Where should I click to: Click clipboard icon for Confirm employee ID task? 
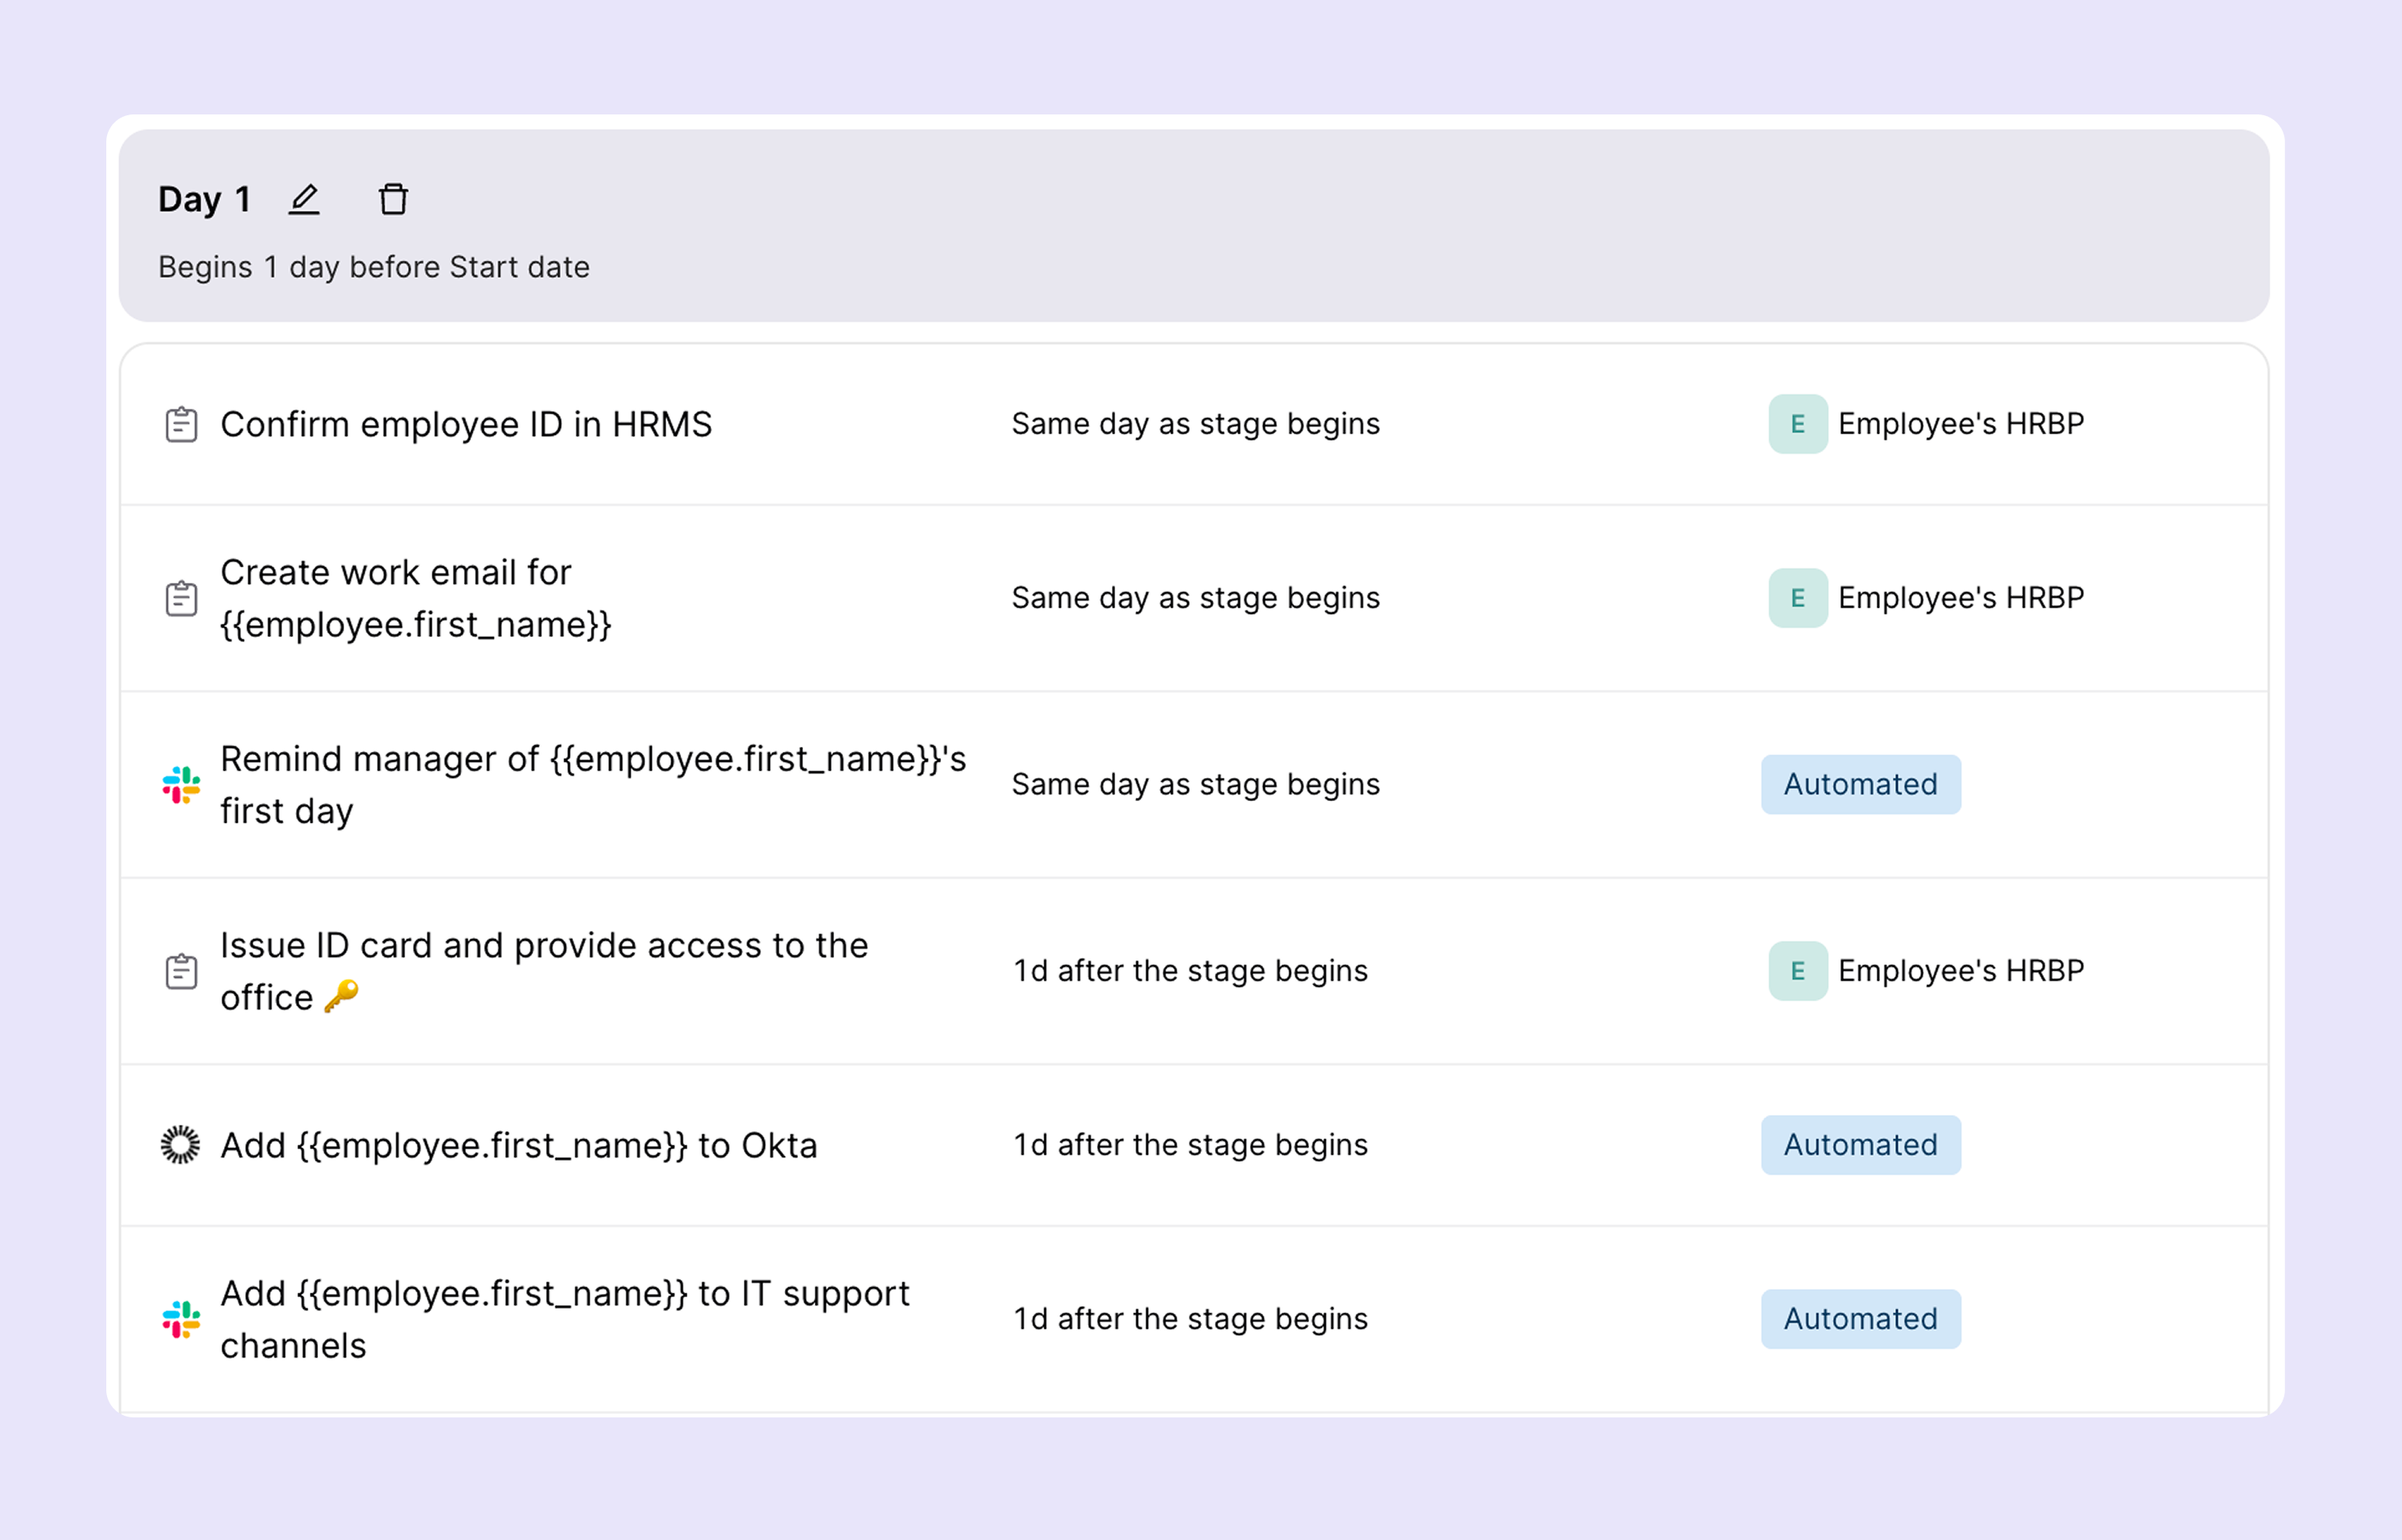[x=181, y=425]
